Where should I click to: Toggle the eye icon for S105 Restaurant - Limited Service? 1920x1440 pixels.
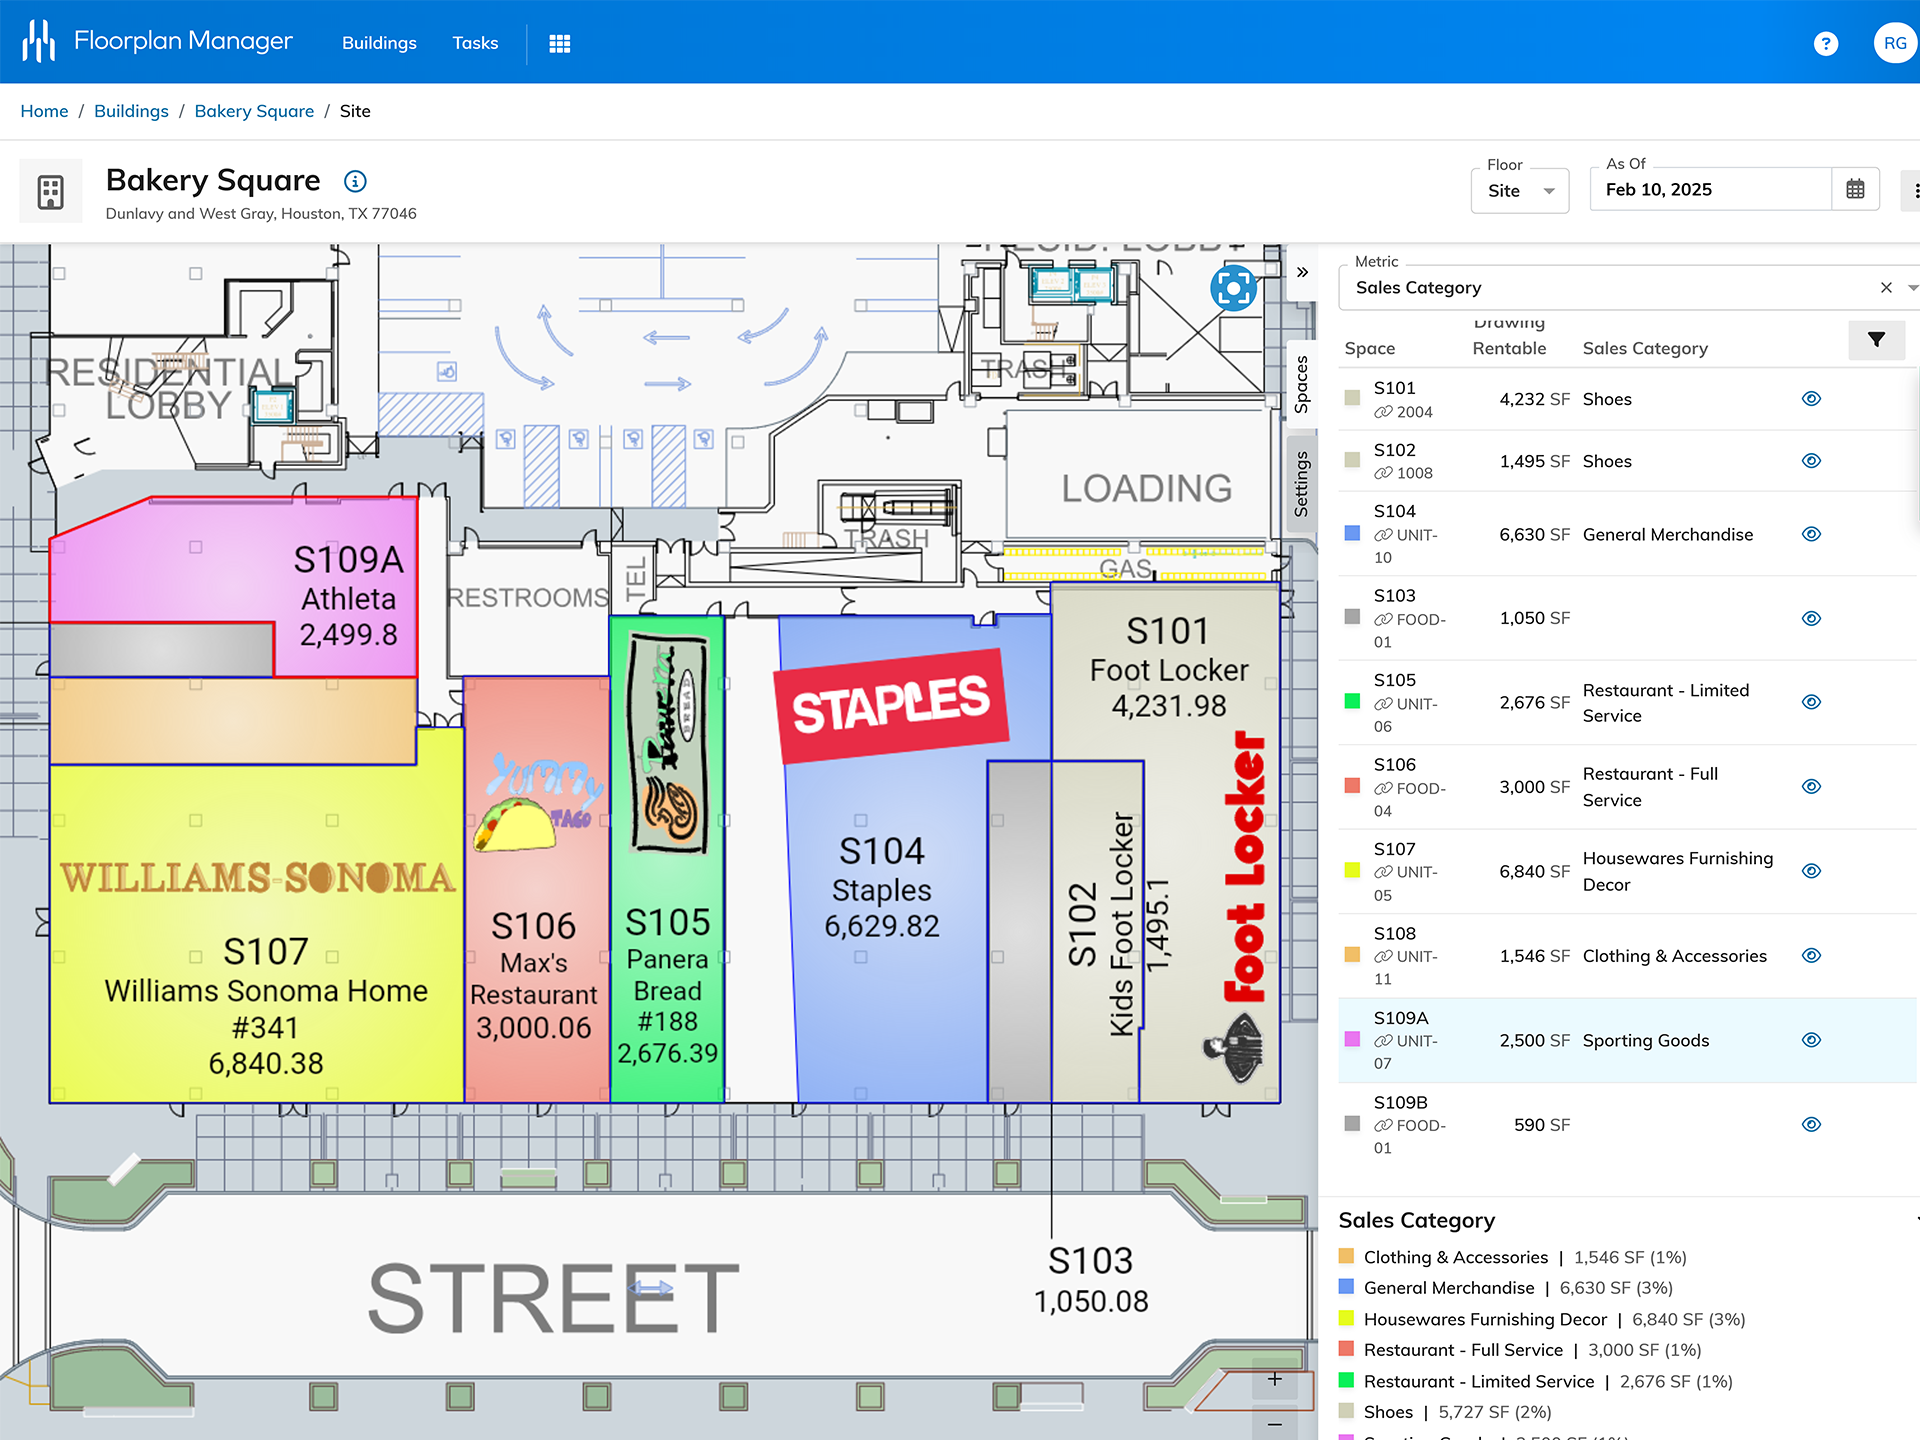pyautogui.click(x=1812, y=702)
